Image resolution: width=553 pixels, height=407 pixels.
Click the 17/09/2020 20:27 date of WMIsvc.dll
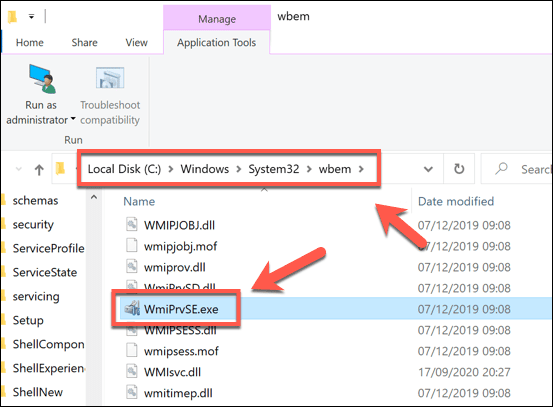(464, 372)
